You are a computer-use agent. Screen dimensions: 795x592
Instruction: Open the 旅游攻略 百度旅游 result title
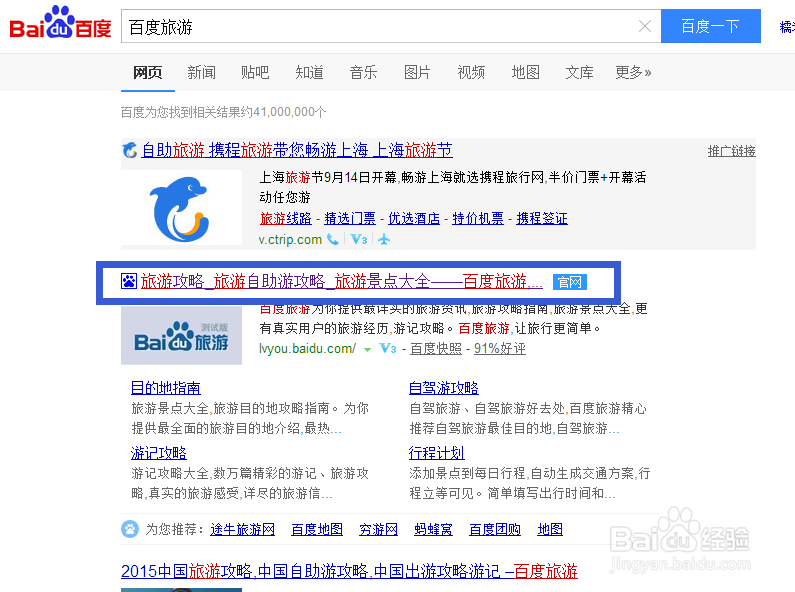[x=341, y=281]
